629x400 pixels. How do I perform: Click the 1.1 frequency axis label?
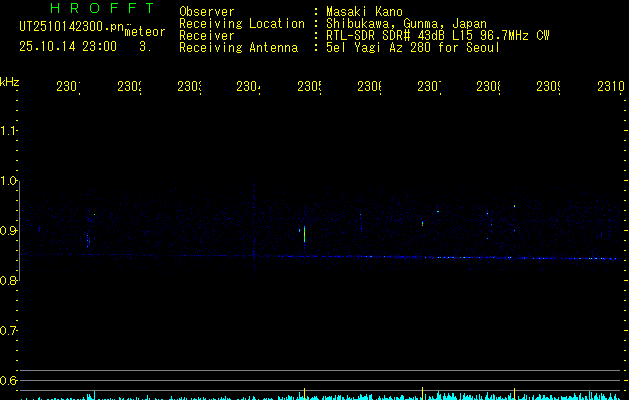[9, 131]
